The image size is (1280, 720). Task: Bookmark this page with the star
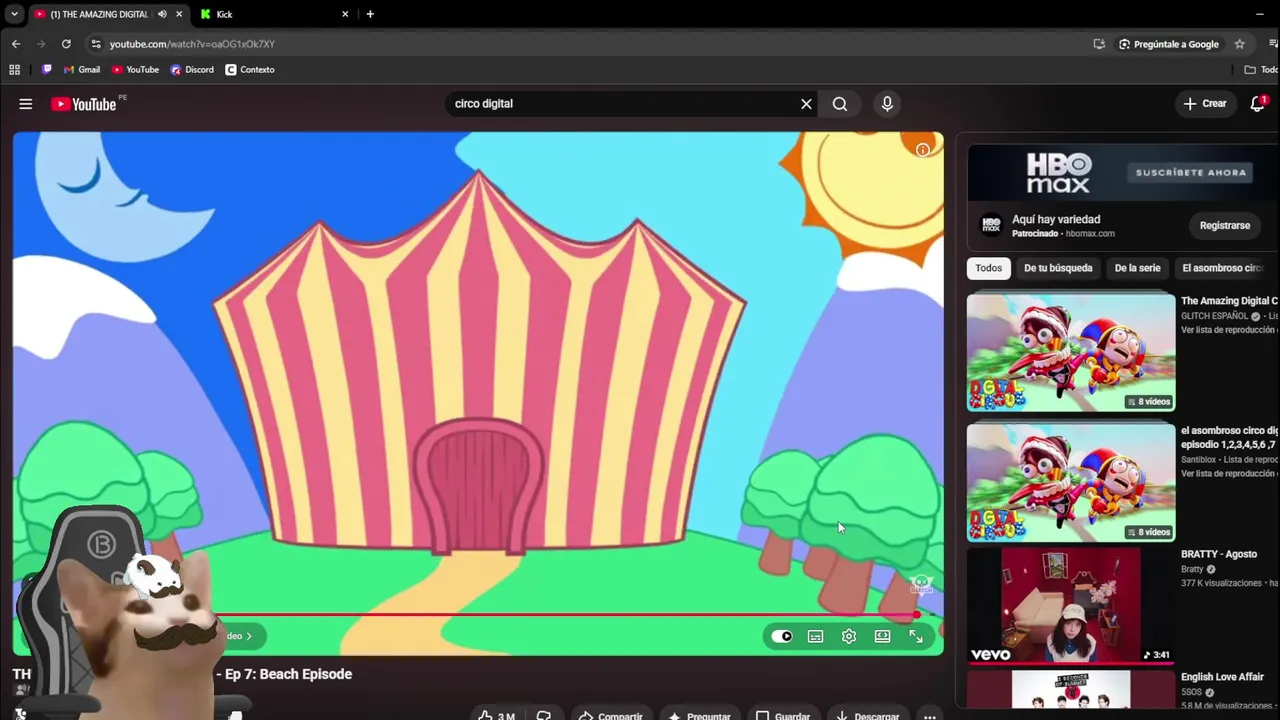pyautogui.click(x=1240, y=44)
